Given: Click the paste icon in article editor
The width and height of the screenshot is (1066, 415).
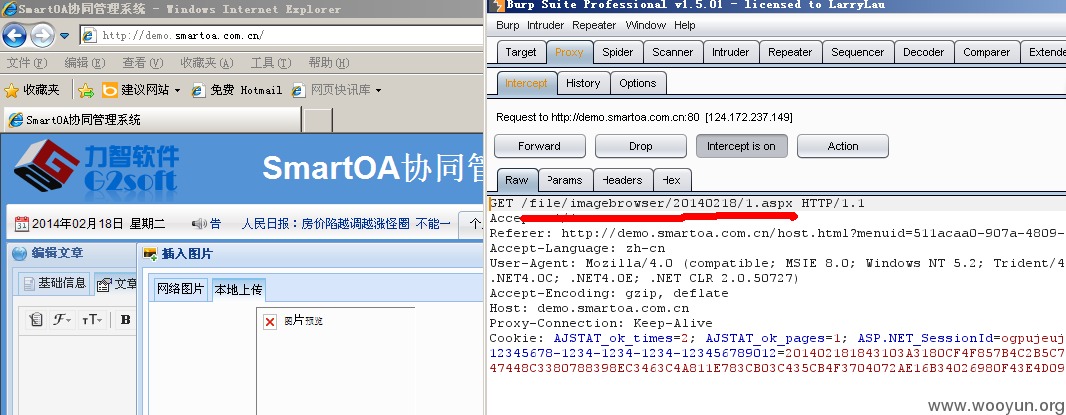Looking at the screenshot, I should click(x=36, y=320).
